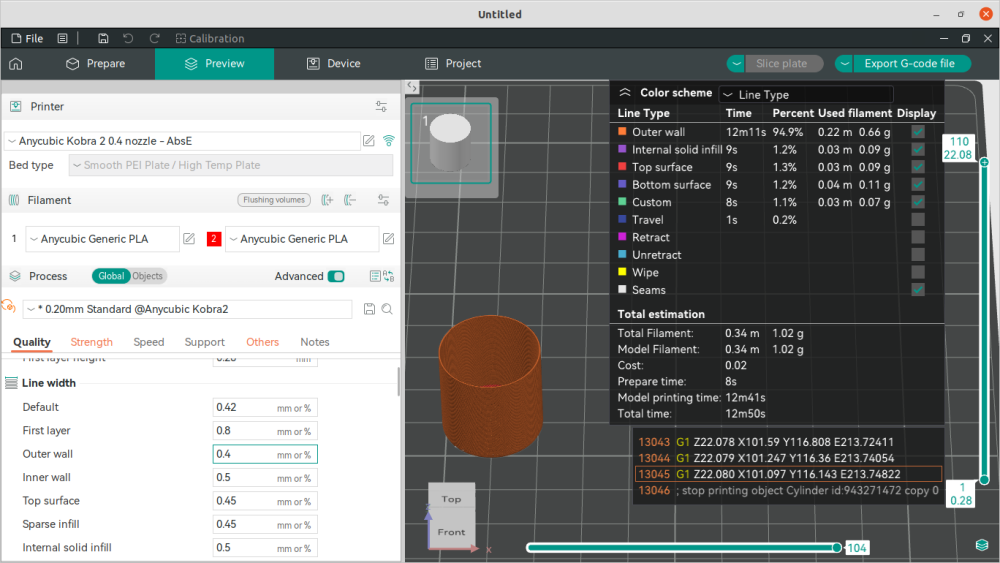
Task: Enable Wipe display checkbox
Action: click(x=918, y=272)
